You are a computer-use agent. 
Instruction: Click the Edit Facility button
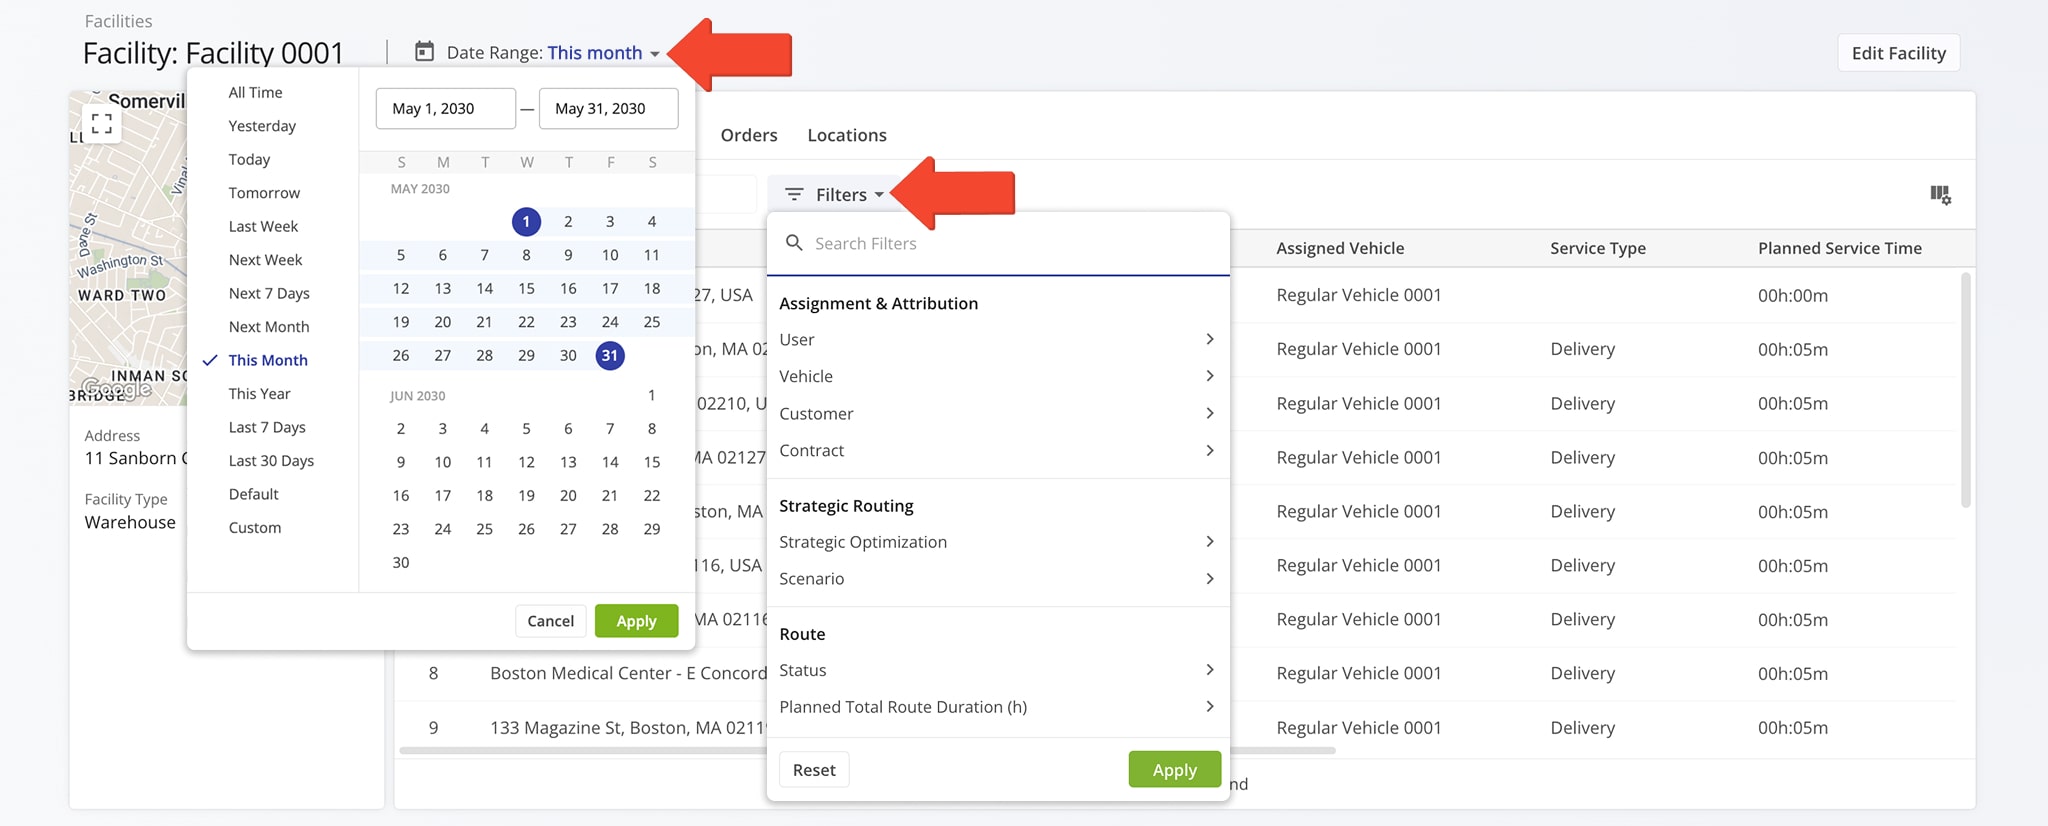pos(1898,53)
